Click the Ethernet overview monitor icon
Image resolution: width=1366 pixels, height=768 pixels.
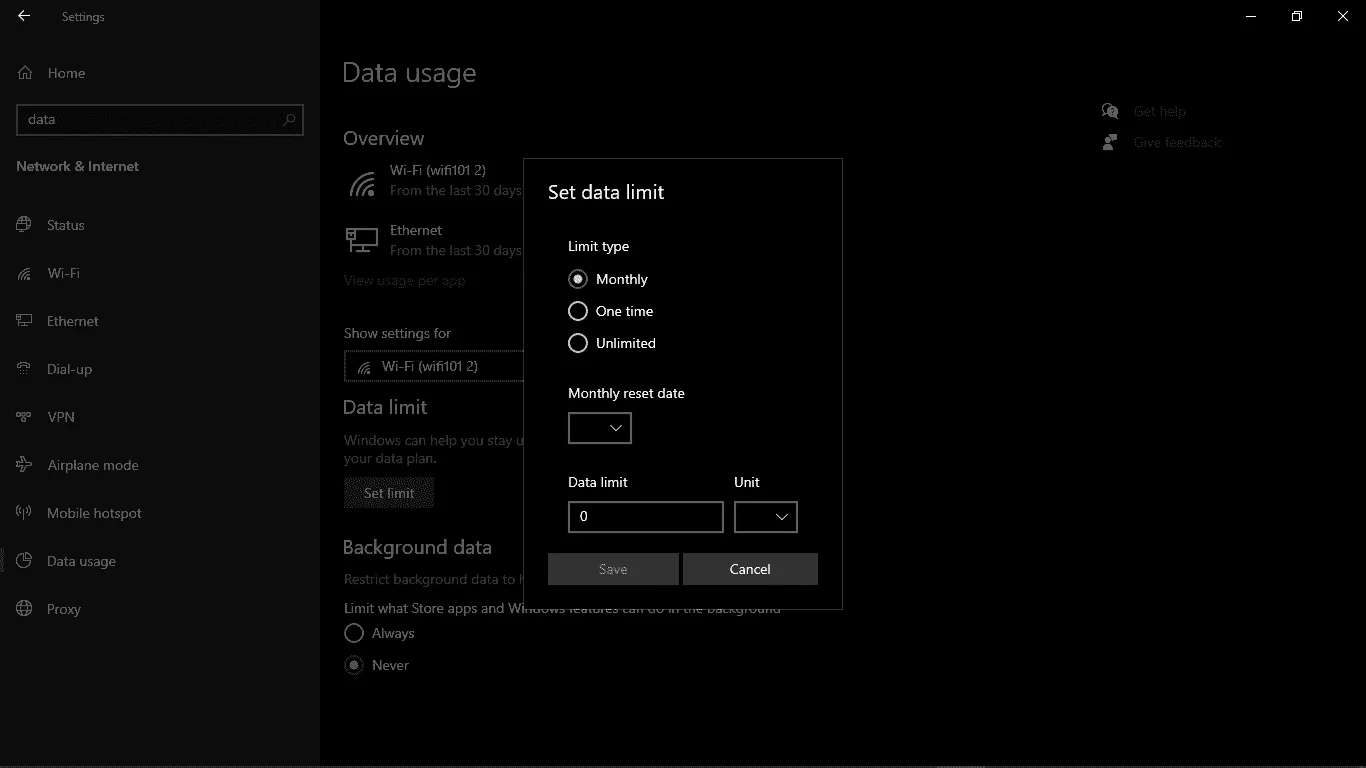point(362,240)
